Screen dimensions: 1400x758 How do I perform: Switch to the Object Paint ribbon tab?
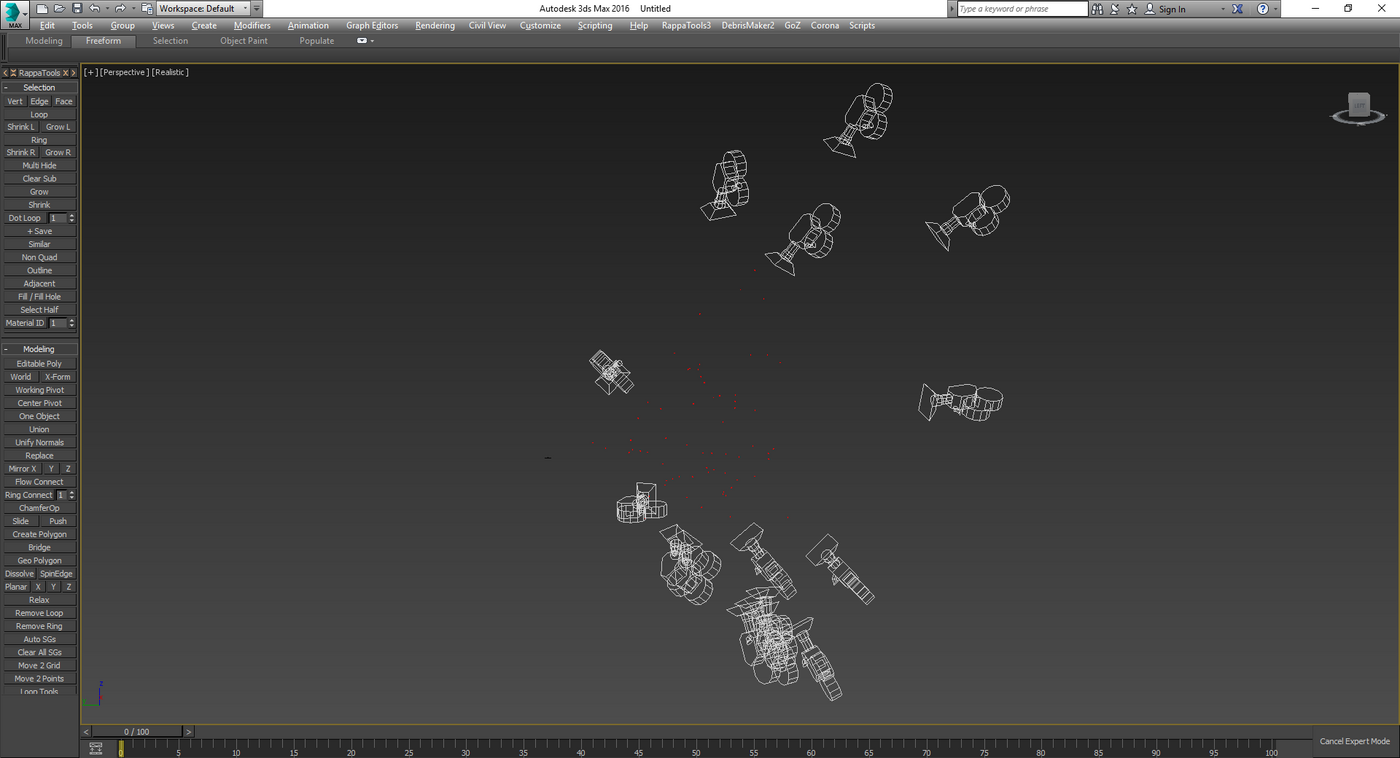click(x=244, y=41)
